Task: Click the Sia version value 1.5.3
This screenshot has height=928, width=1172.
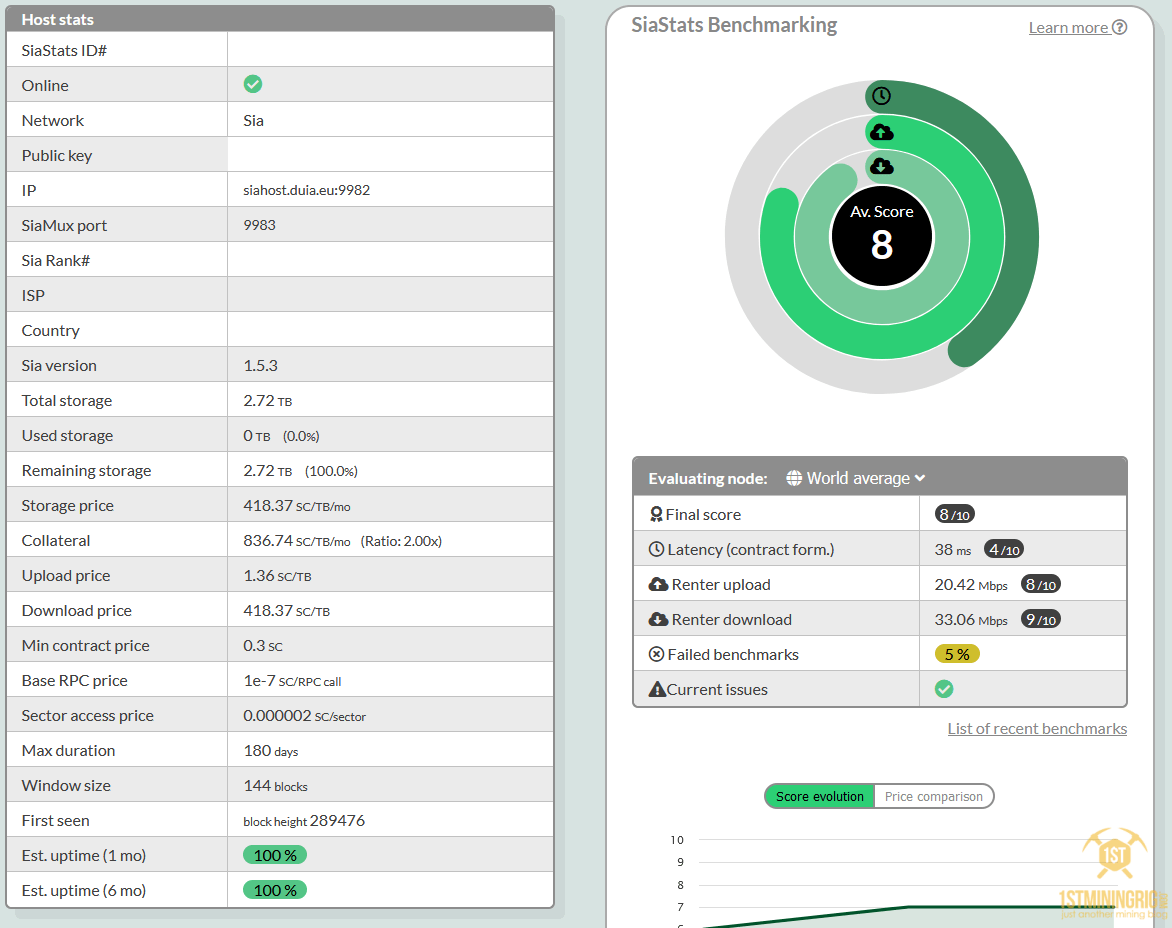Action: pos(260,365)
